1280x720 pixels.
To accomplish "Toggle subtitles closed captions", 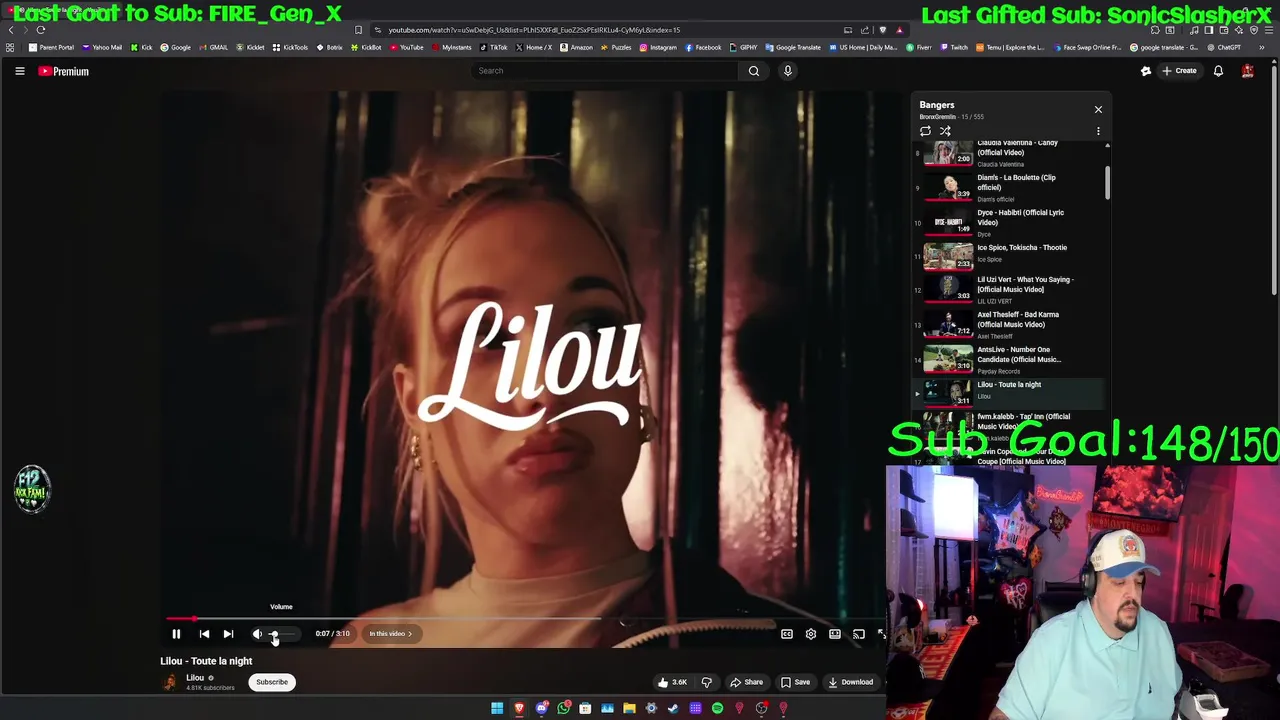I will 787,633.
